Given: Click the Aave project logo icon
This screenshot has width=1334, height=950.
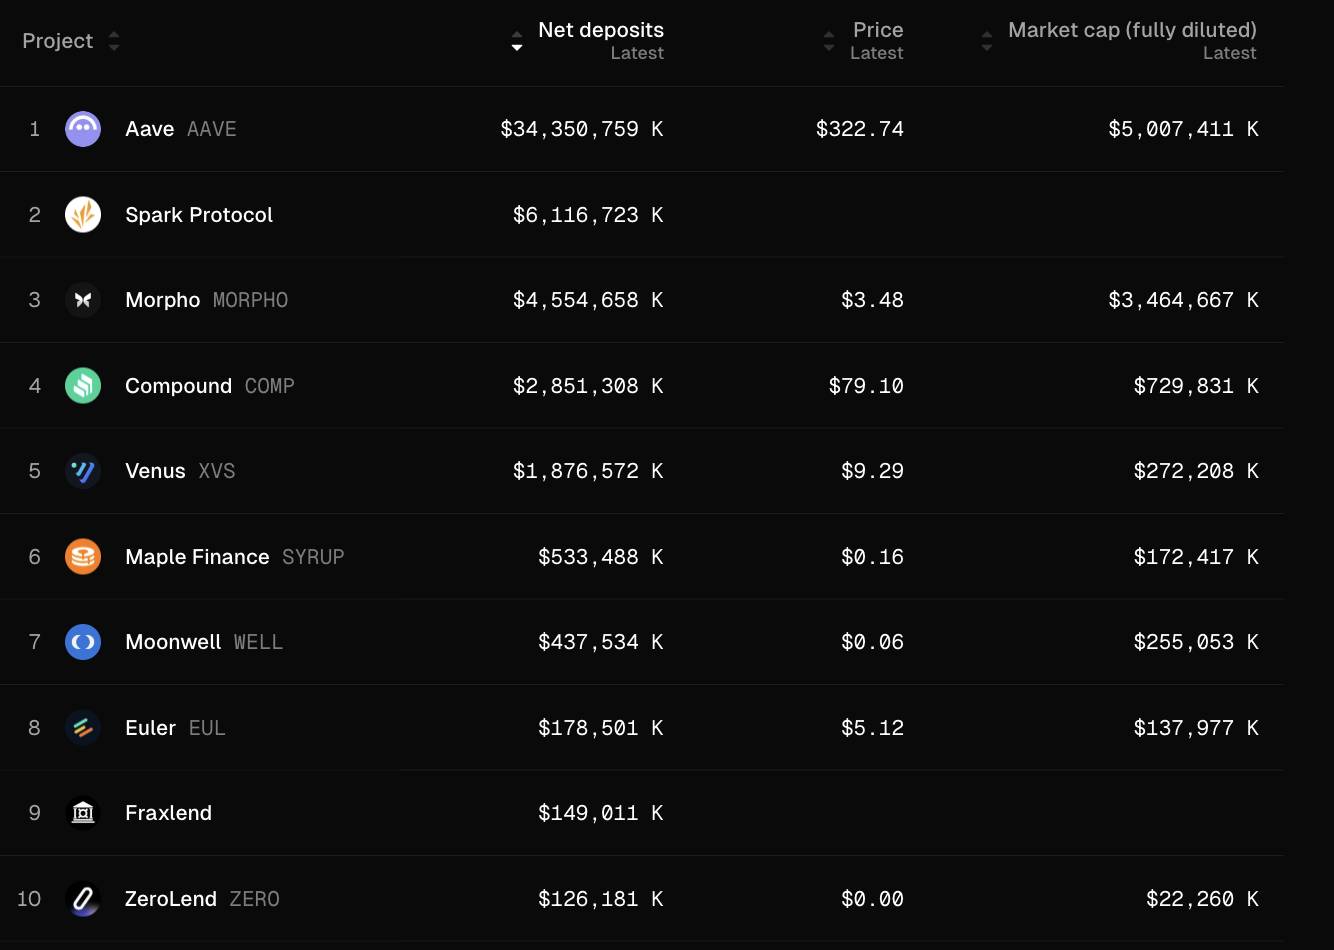Looking at the screenshot, I should point(83,129).
